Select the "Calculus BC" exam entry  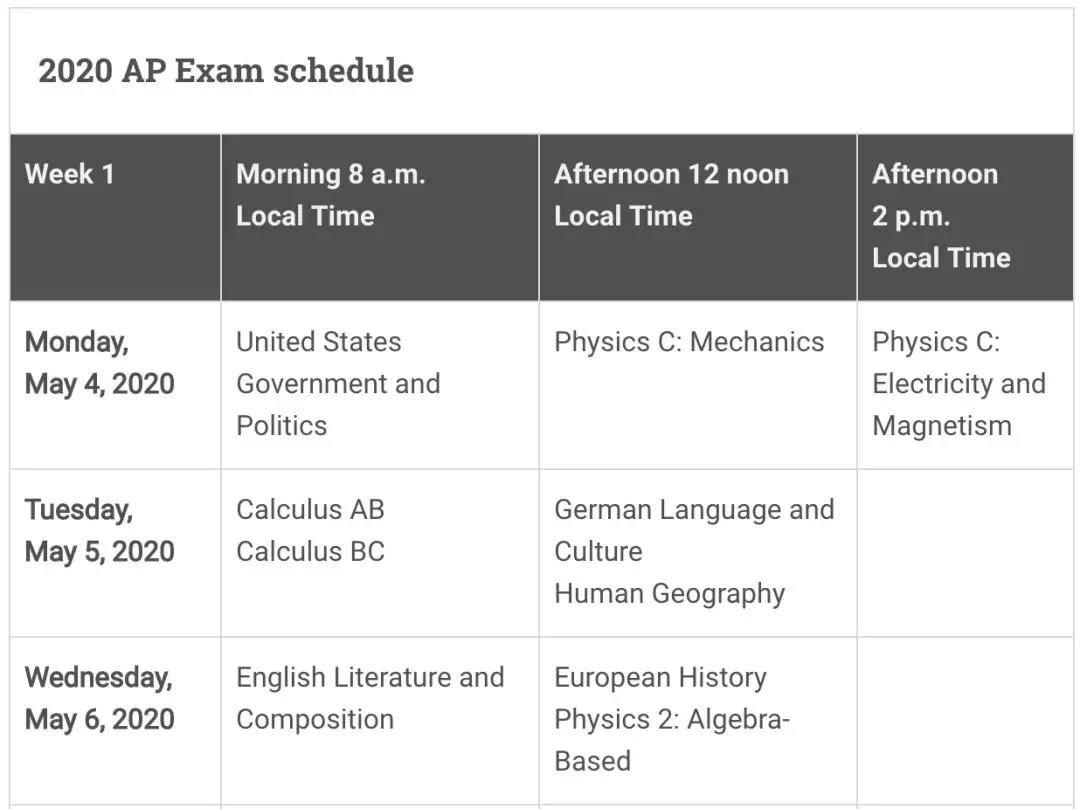[x=310, y=552]
